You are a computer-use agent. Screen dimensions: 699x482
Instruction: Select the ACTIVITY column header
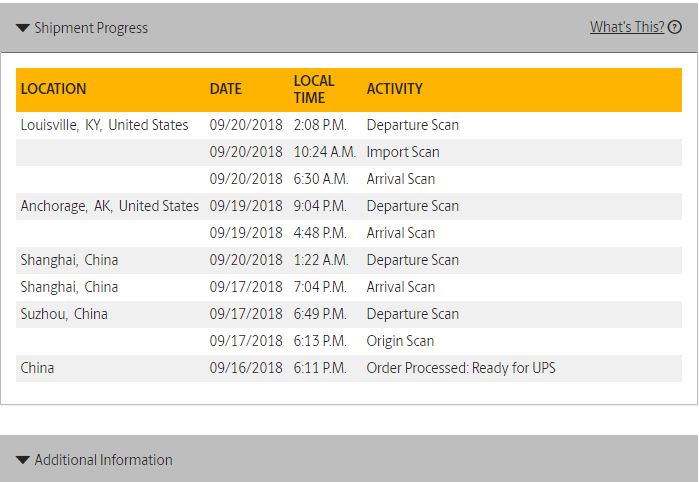(395, 89)
